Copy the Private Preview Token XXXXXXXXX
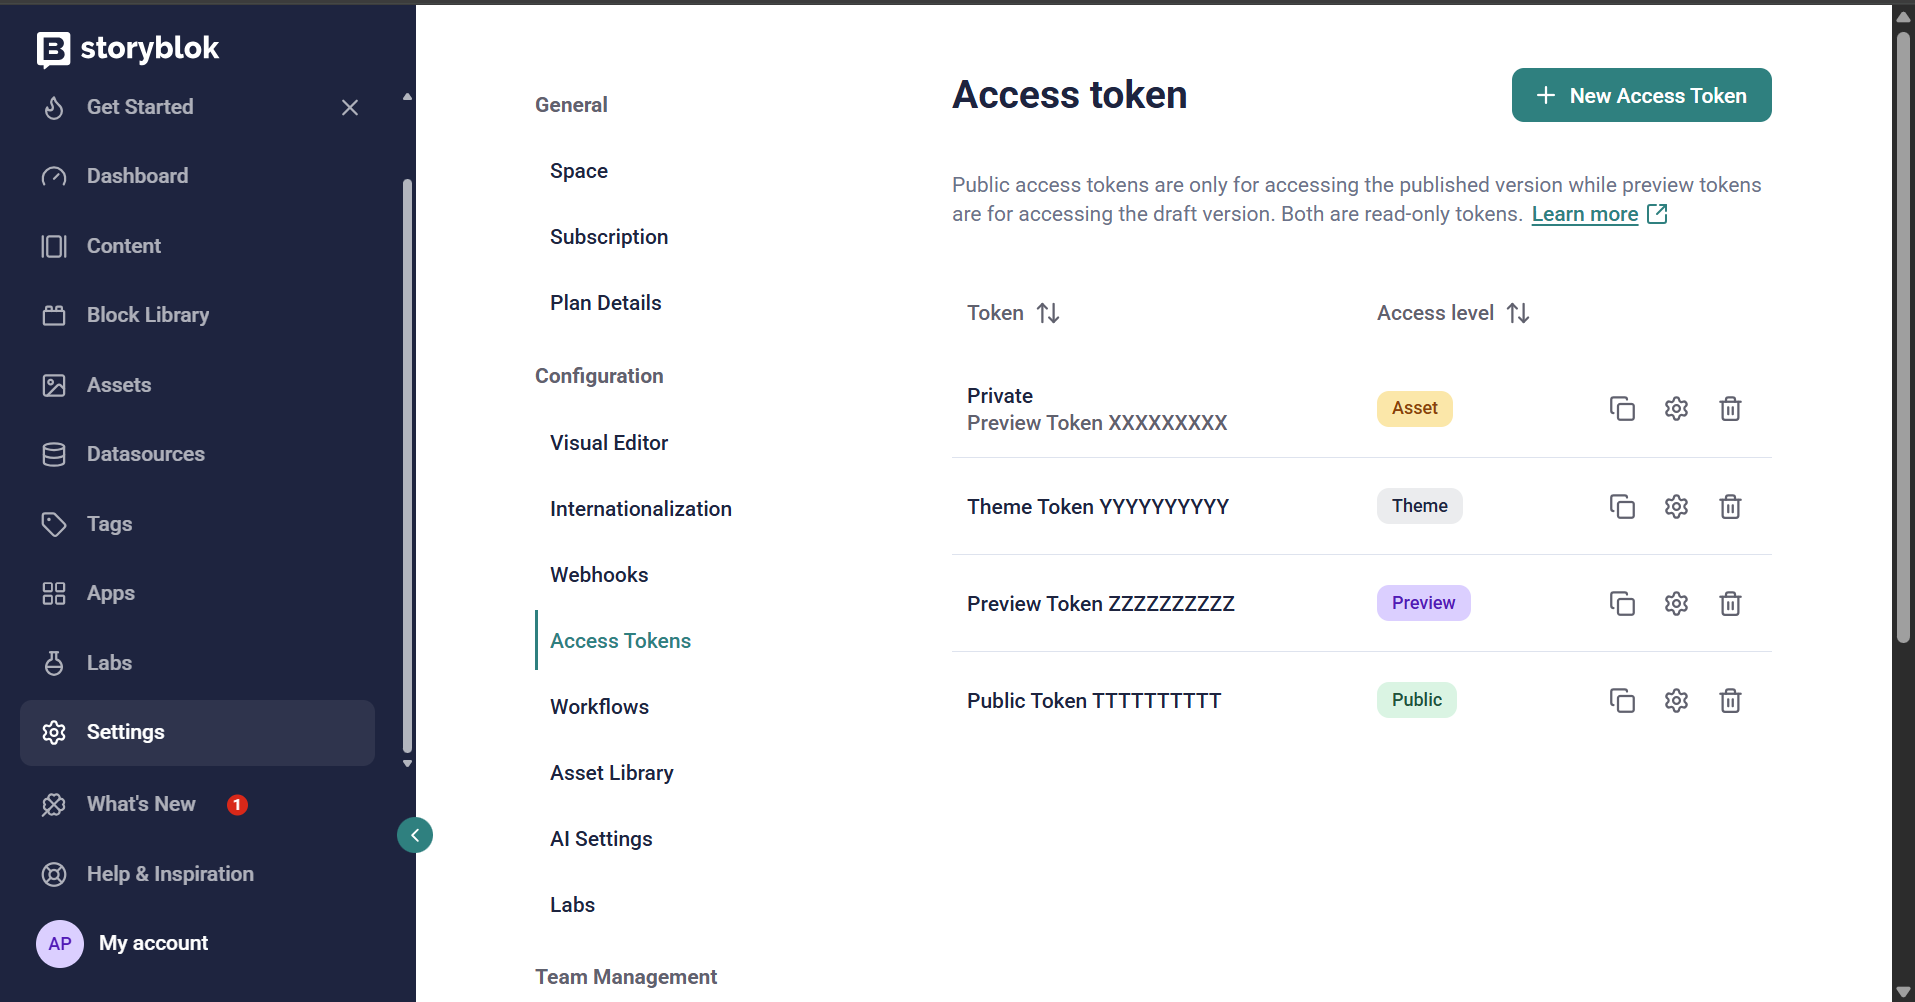Viewport: 1915px width, 1002px height. [1622, 408]
